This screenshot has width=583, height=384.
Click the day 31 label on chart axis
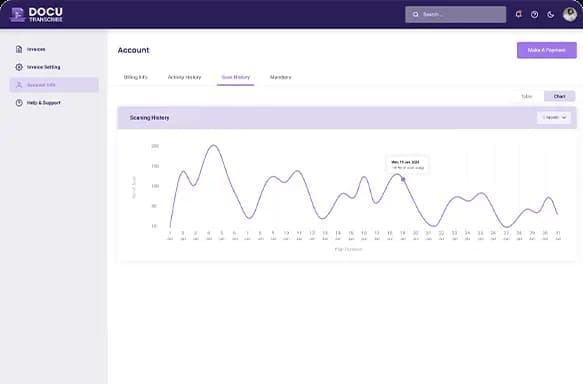(558, 236)
